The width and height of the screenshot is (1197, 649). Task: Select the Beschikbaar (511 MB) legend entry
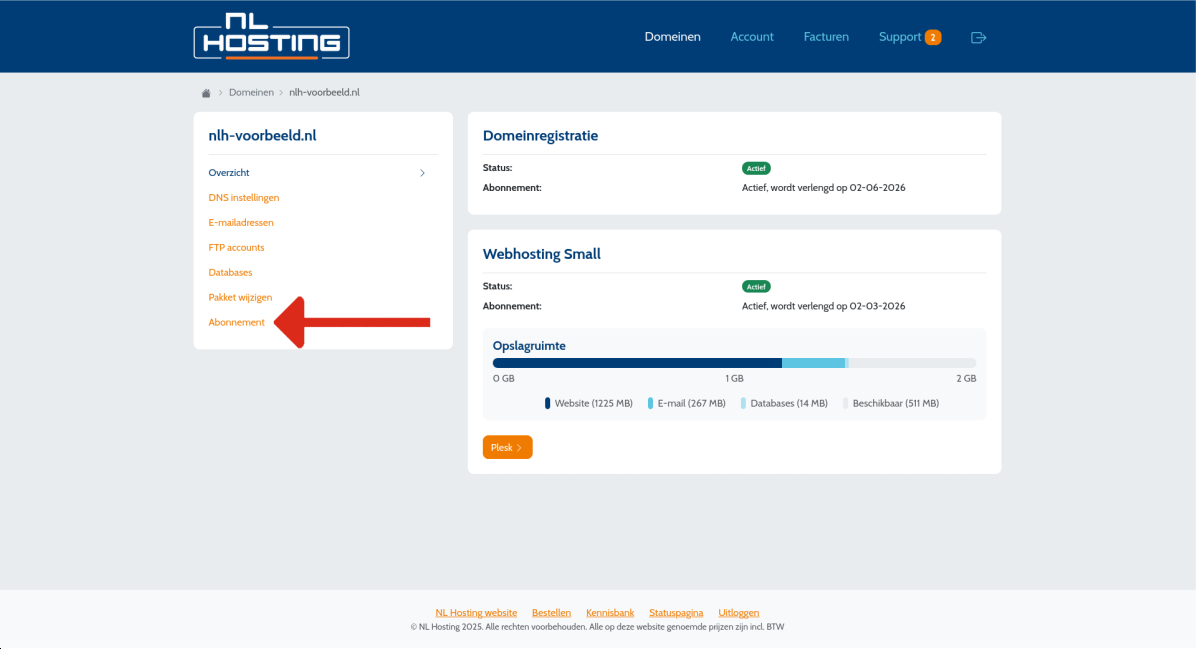pos(891,403)
